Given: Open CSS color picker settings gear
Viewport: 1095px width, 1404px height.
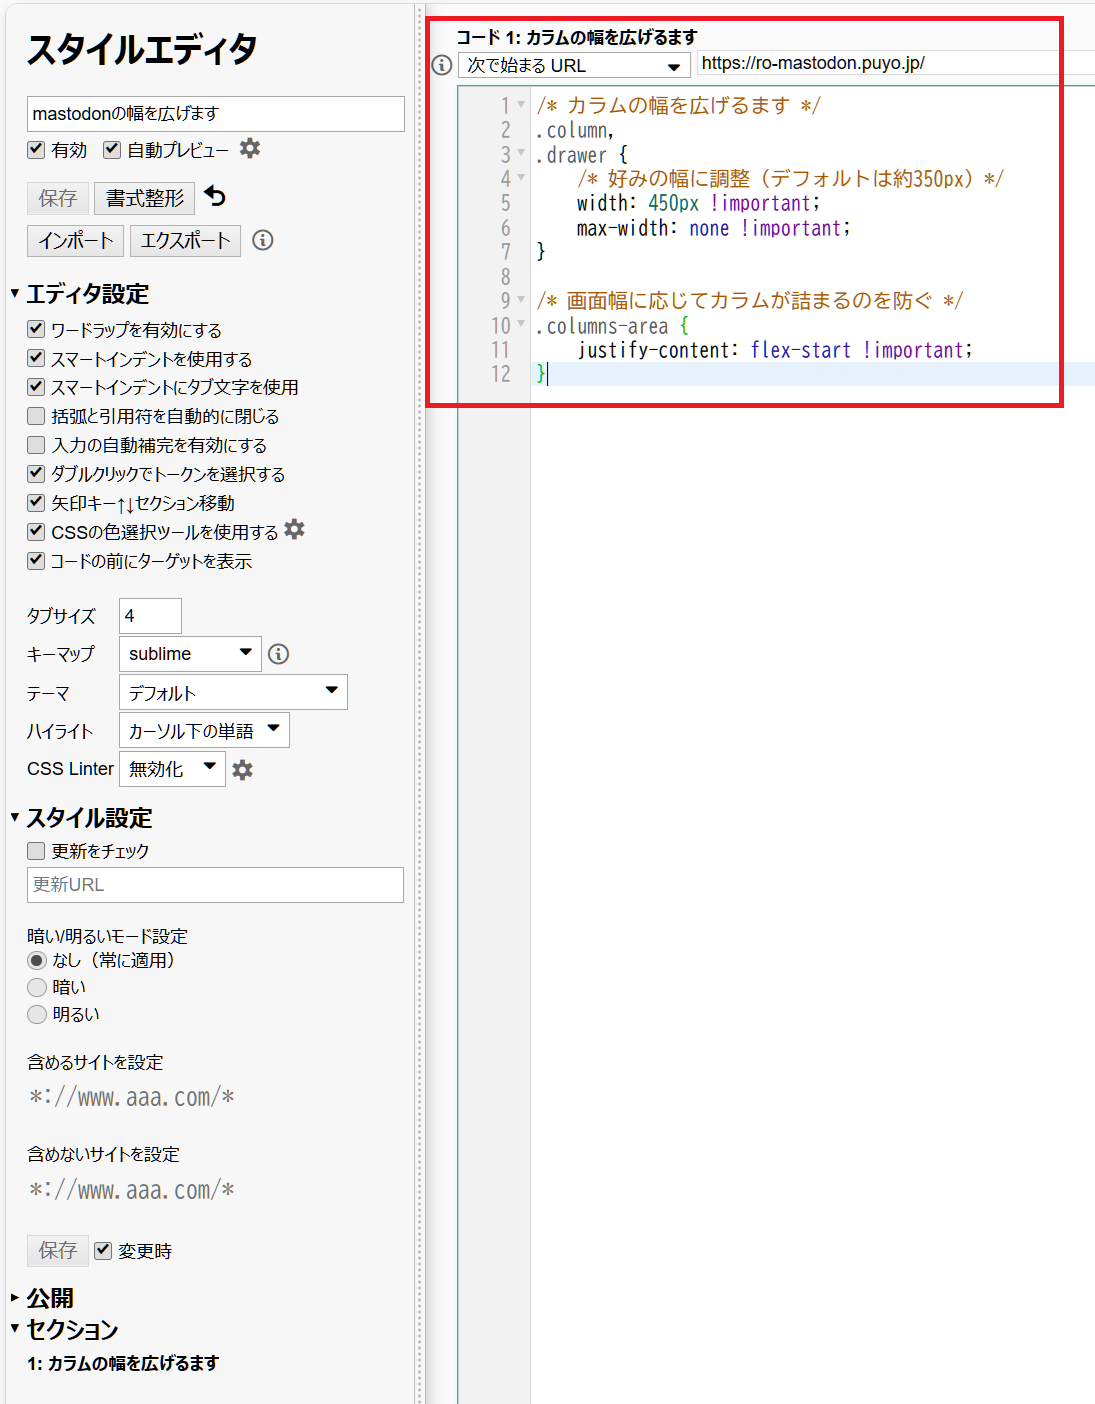Looking at the screenshot, I should (x=294, y=530).
